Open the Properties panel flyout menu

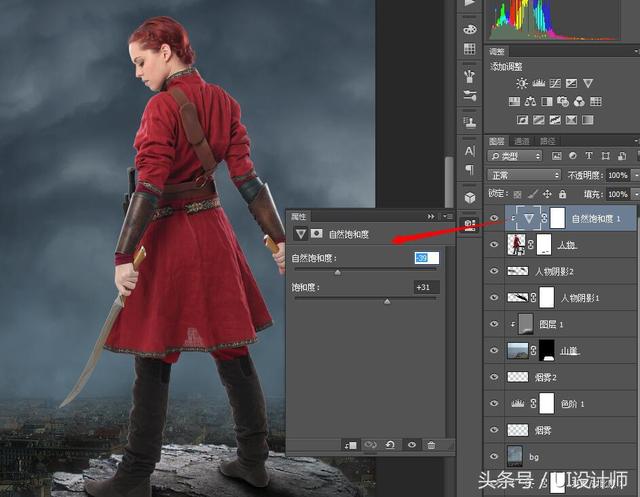pos(448,216)
